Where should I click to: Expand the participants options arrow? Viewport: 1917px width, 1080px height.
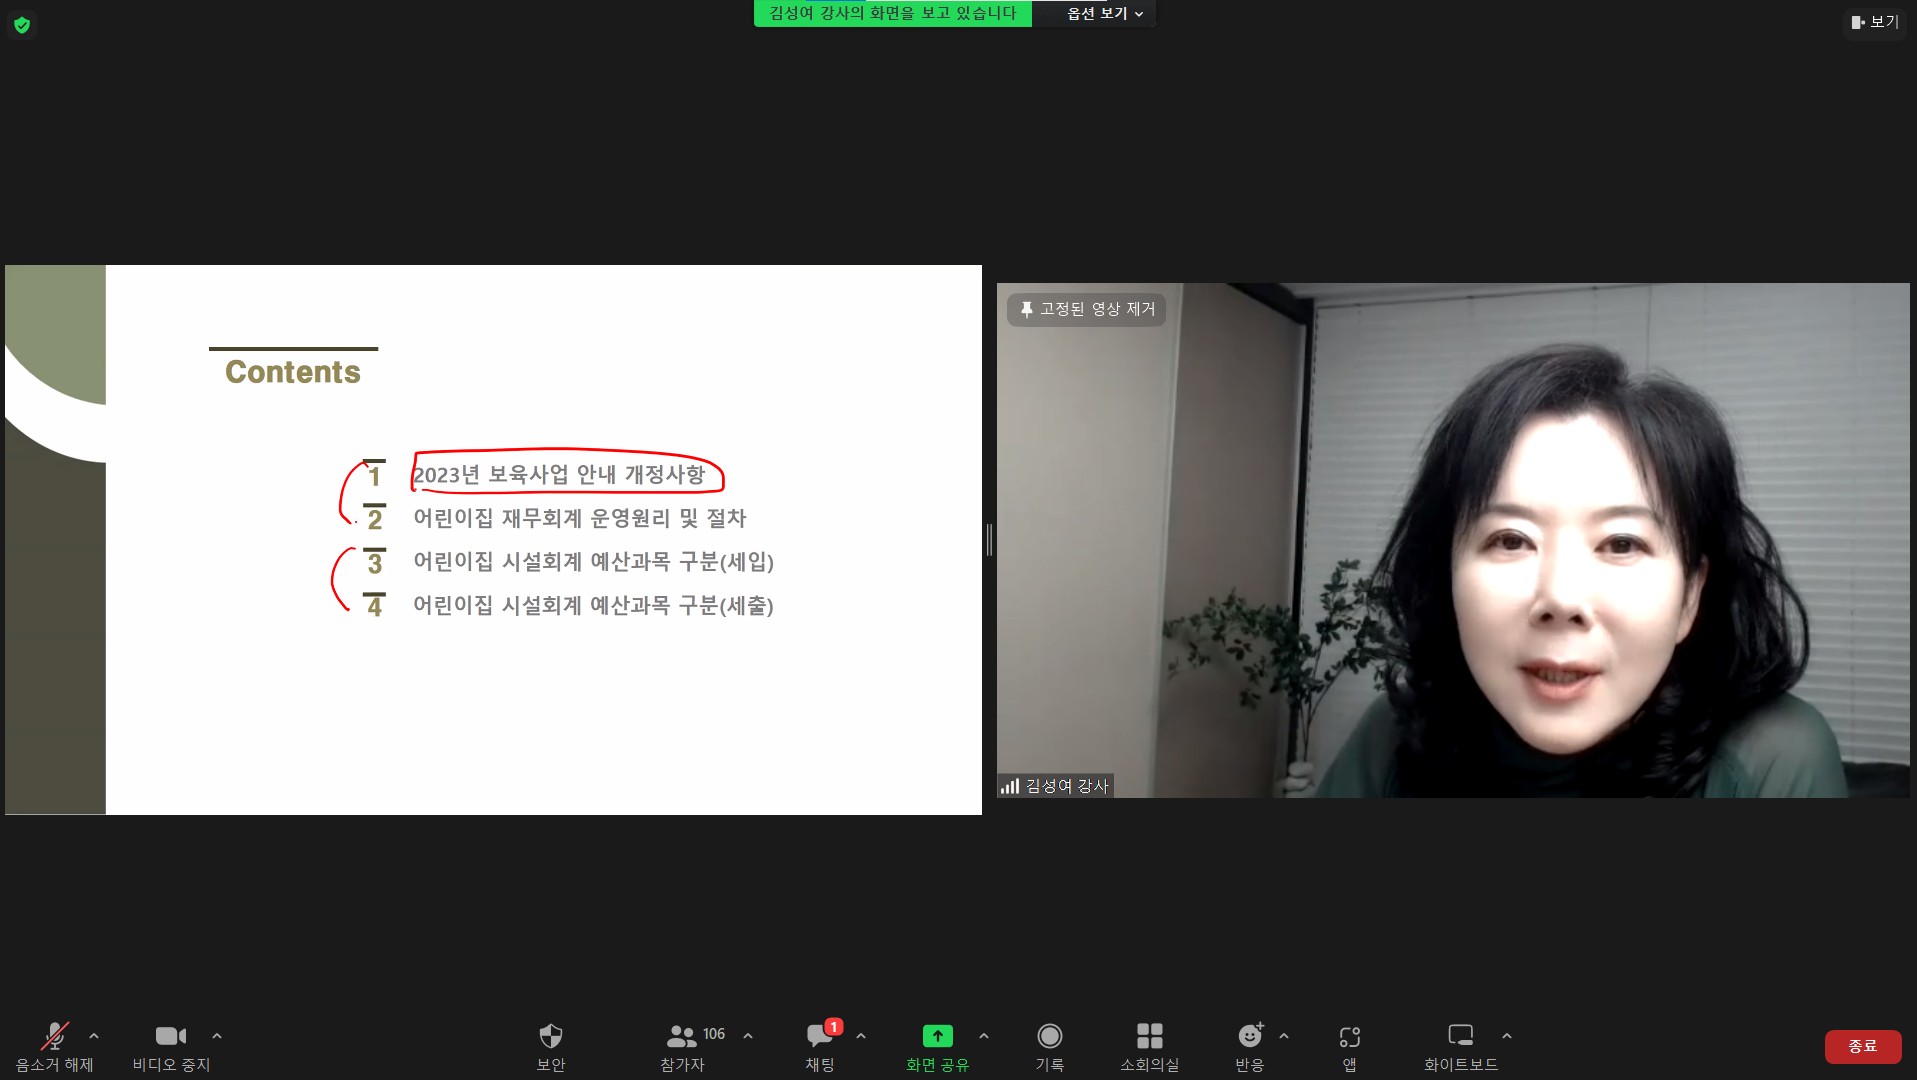pos(748,1036)
